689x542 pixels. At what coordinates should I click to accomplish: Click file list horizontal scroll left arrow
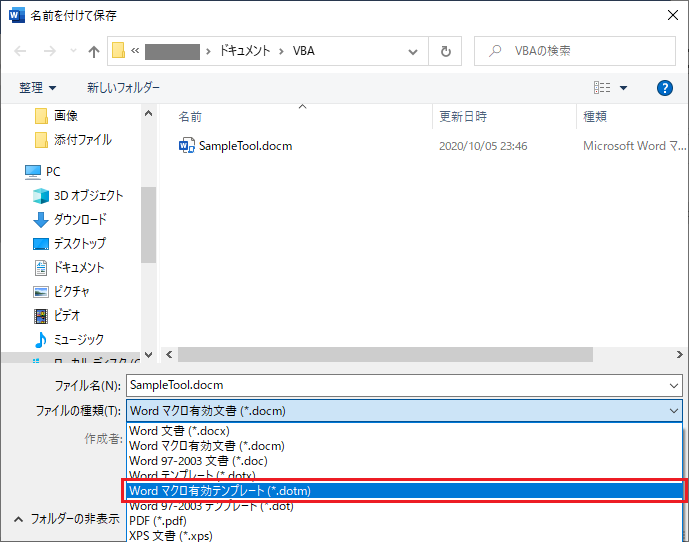(x=170, y=354)
